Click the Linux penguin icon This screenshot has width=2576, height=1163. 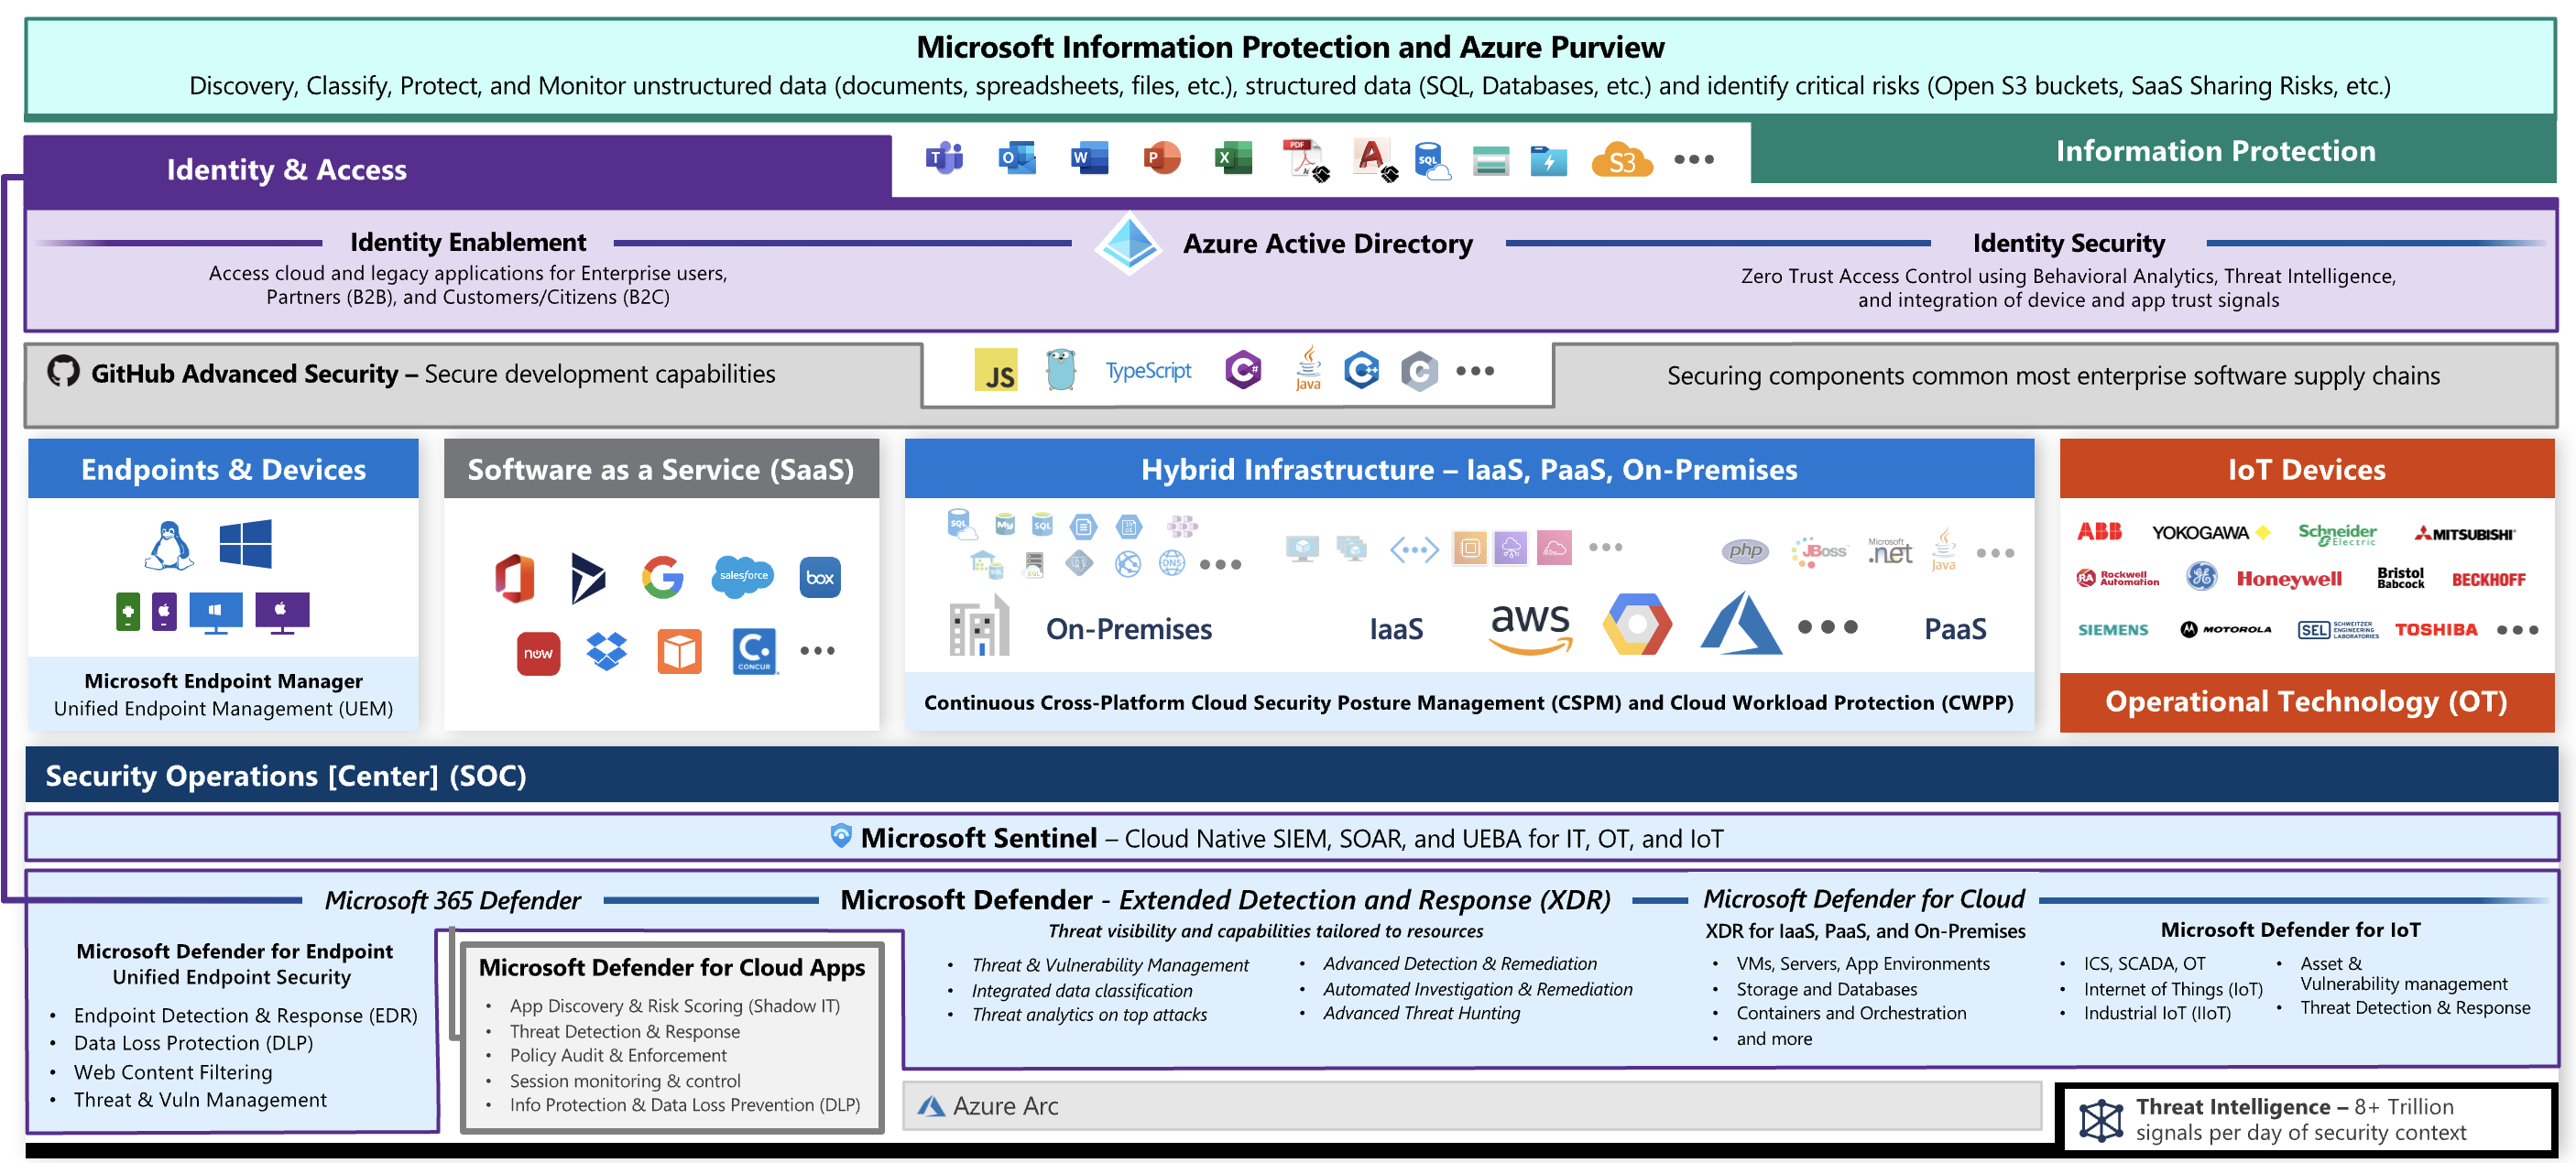pos(169,545)
